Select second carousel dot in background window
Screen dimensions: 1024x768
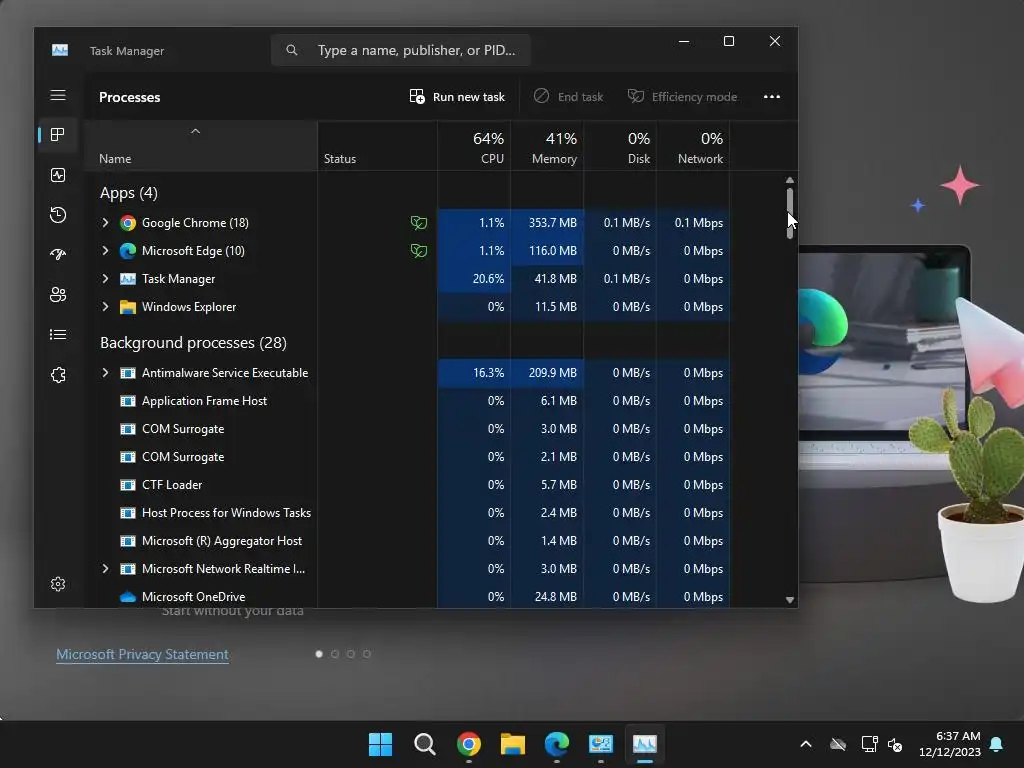[335, 654]
